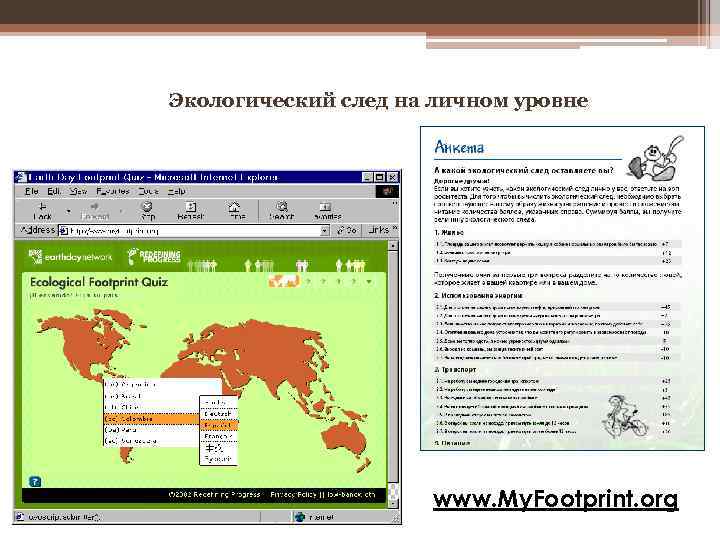The height and width of the screenshot is (540, 720).
Task: Click the browser vertical scrollbar down arrow
Action: point(393,503)
